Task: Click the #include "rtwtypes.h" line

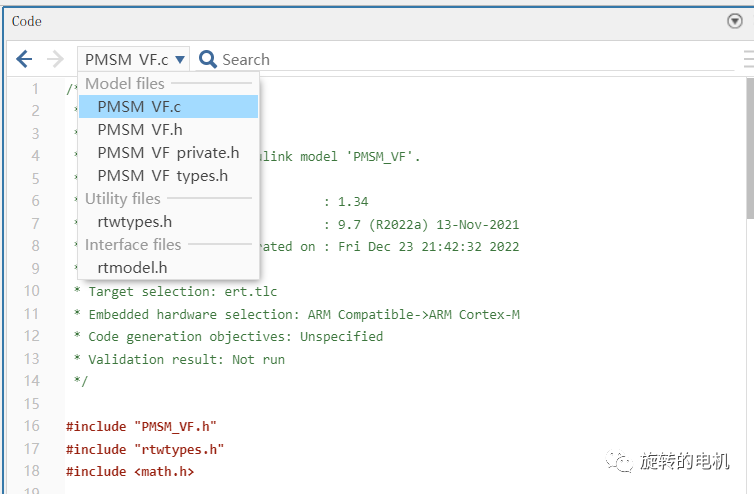Action: coord(145,449)
